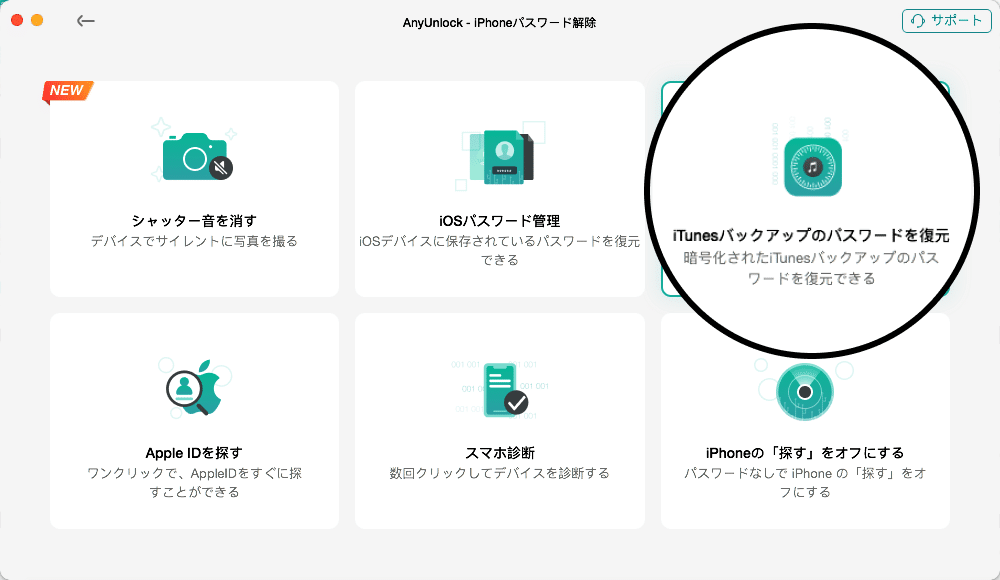Click the back arrow icon
1000x580 pixels.
coord(85,21)
